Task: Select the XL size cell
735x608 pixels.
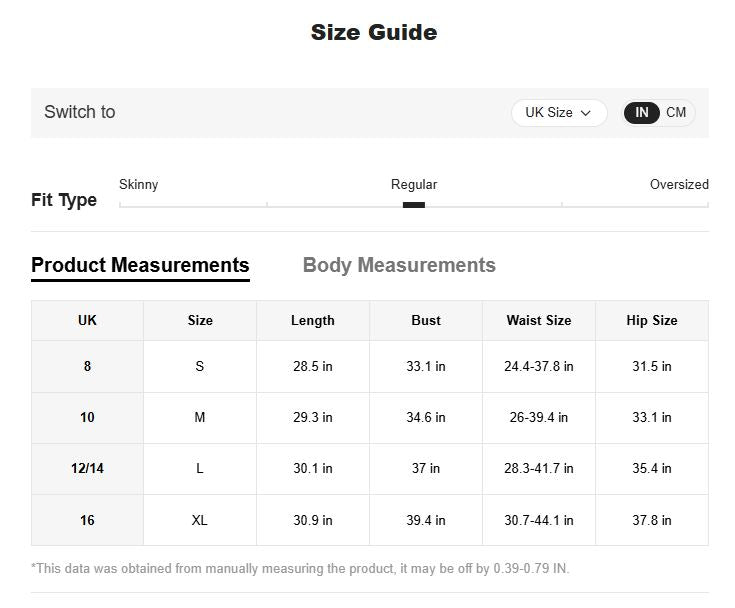Action: click(200, 520)
